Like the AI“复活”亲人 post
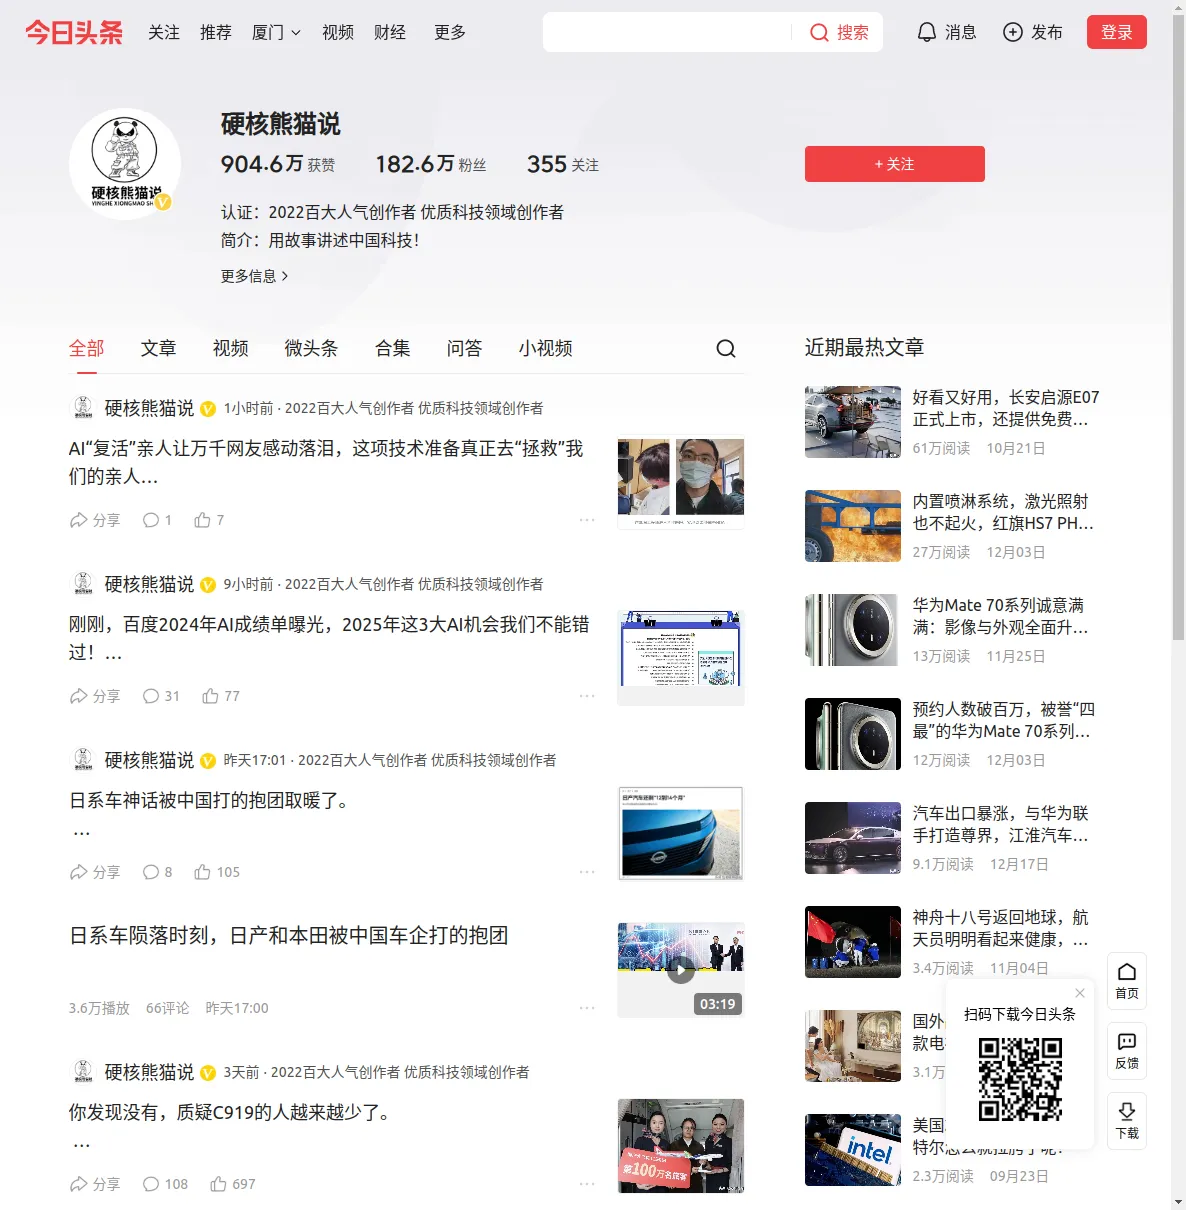This screenshot has width=1186, height=1210. [209, 520]
